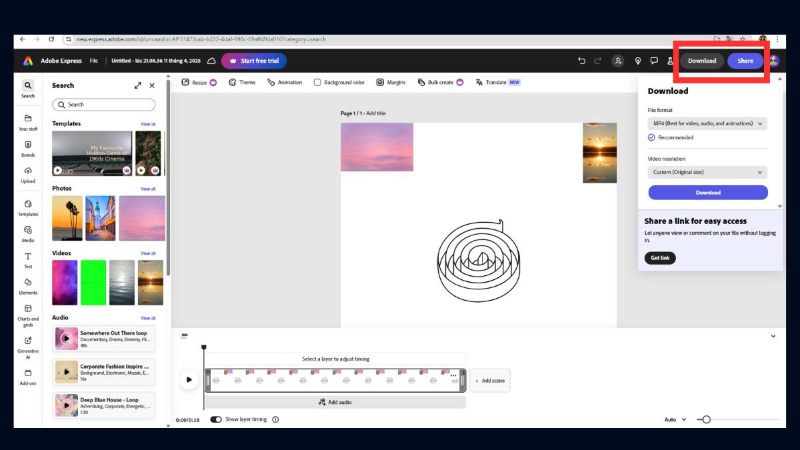This screenshot has height=450, width=800.
Task: Click the Adobe Express logo
Action: tap(28, 61)
